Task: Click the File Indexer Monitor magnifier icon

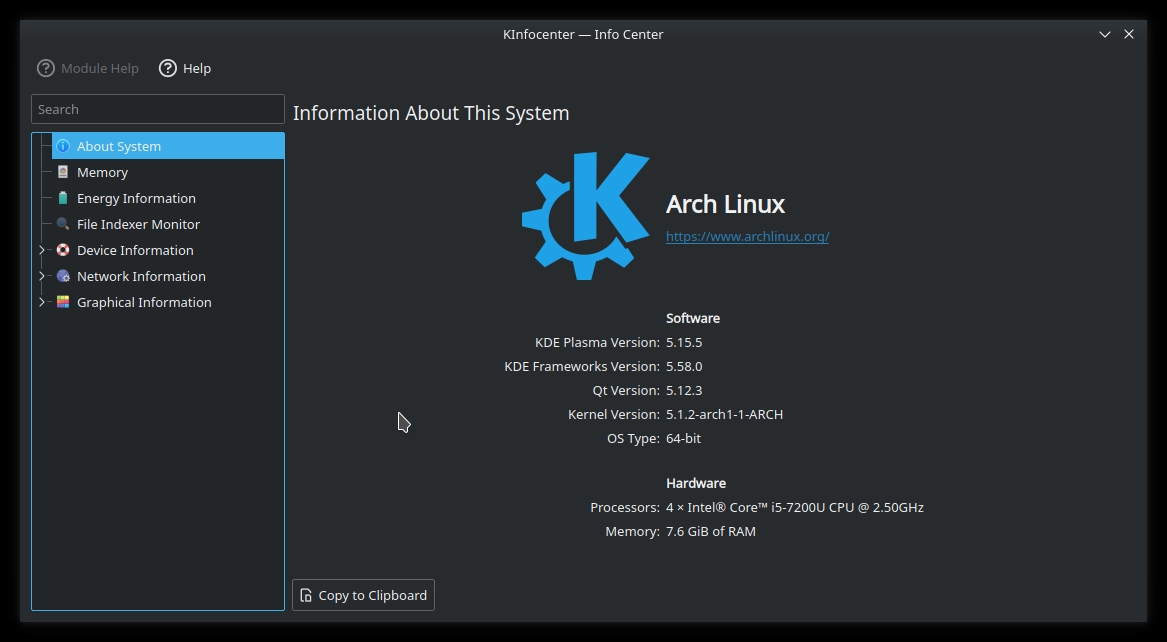Action: 63,224
